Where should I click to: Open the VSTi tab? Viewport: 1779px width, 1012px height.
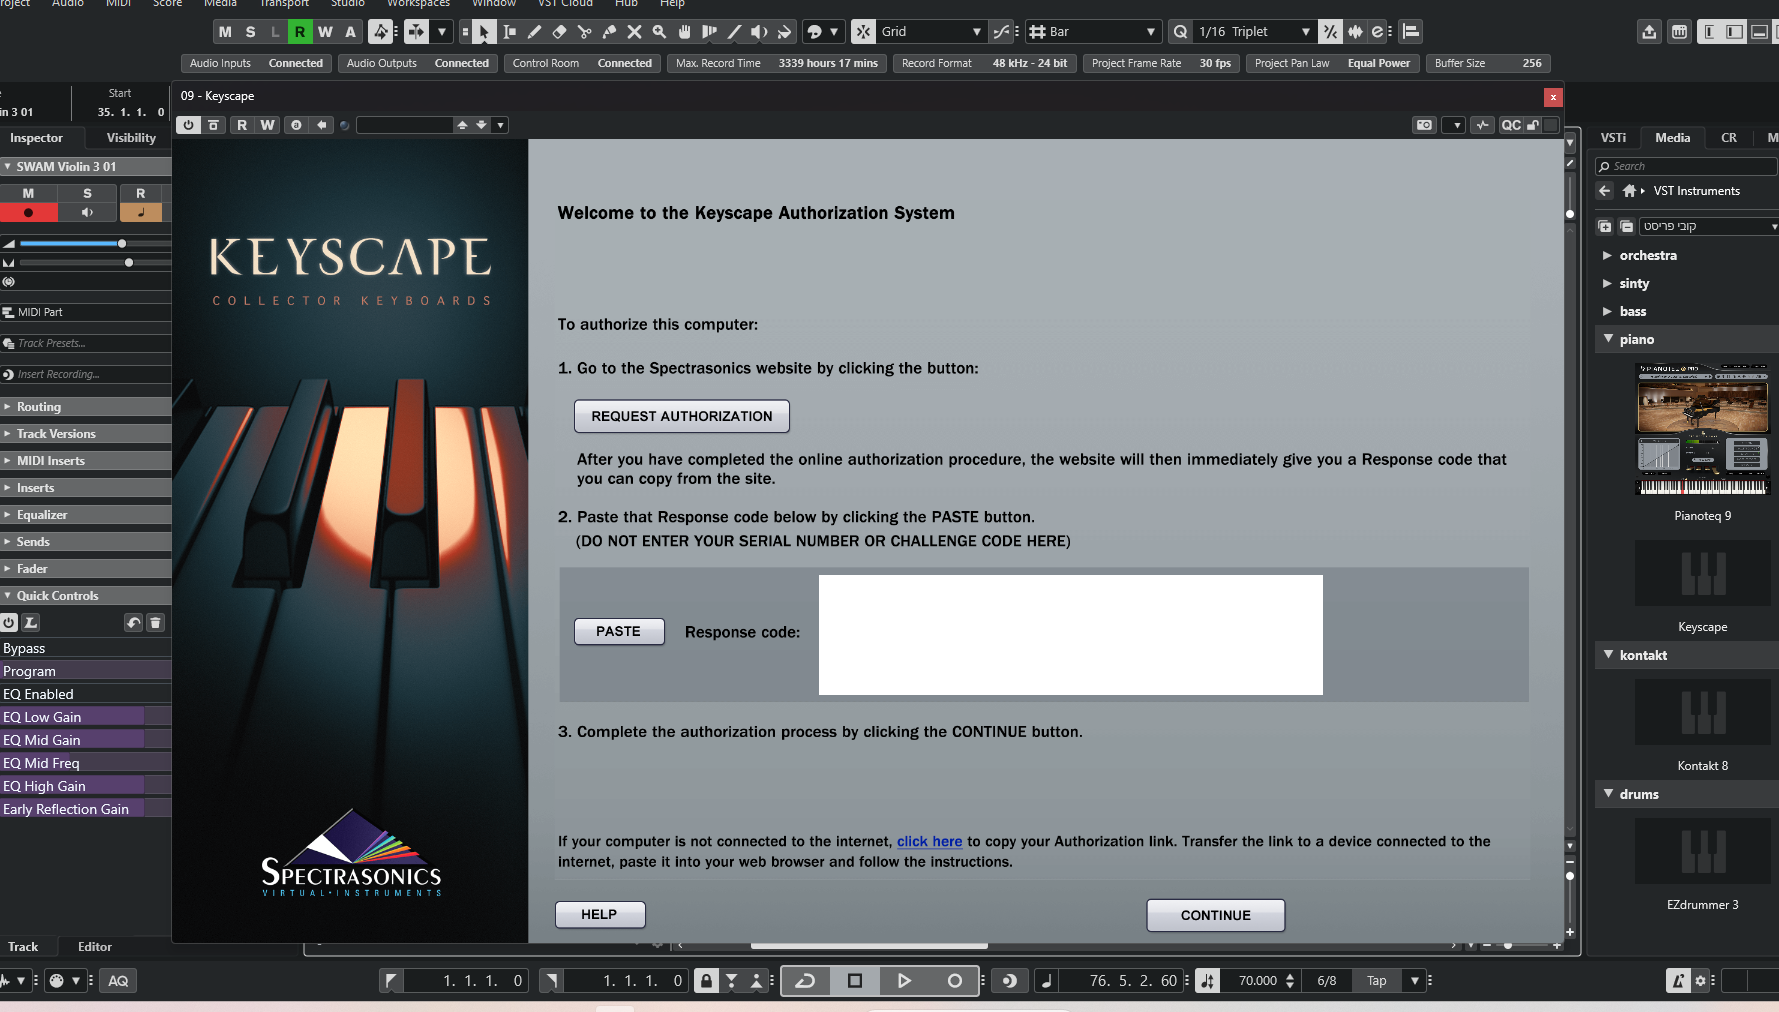(1613, 138)
